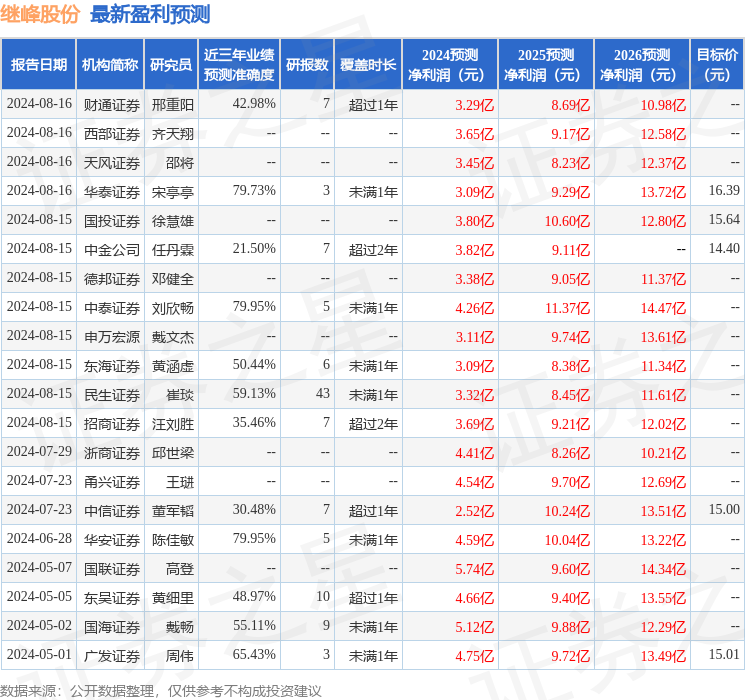Select the 民生证券 institution cell
The width and height of the screenshot is (745, 700).
tap(112, 395)
